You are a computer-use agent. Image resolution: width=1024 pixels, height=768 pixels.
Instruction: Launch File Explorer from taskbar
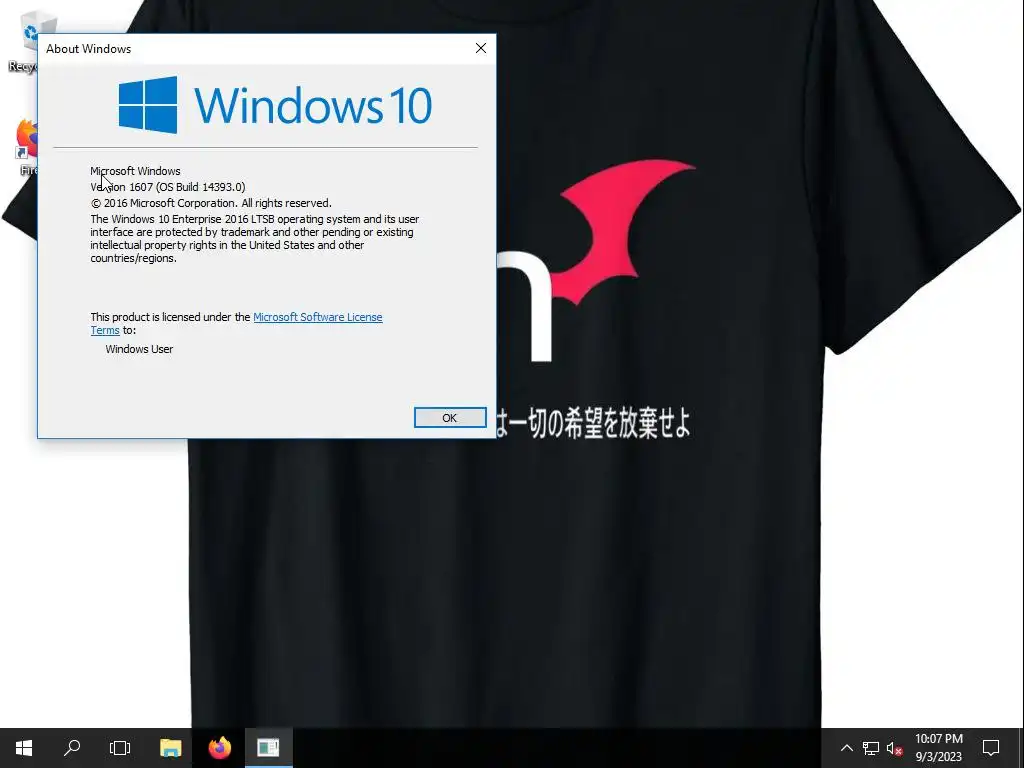coord(170,748)
